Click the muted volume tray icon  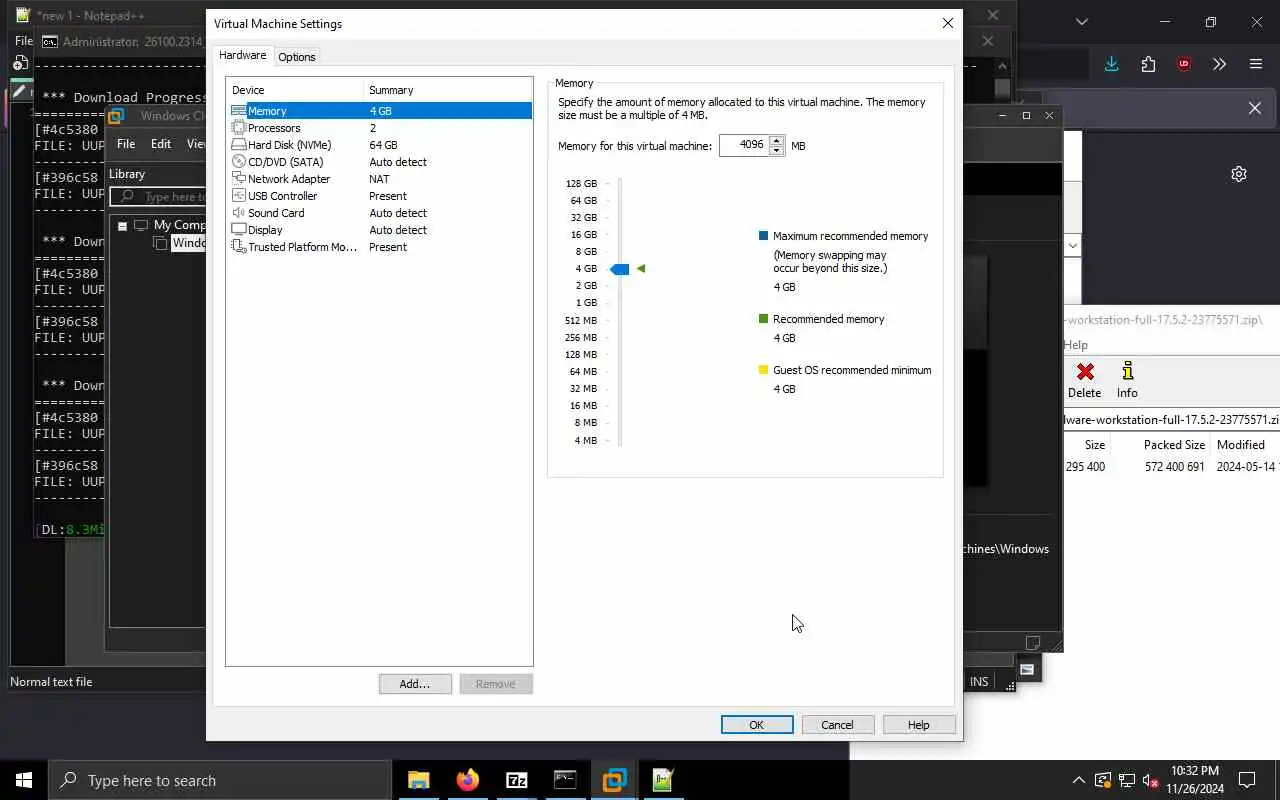(1151, 780)
